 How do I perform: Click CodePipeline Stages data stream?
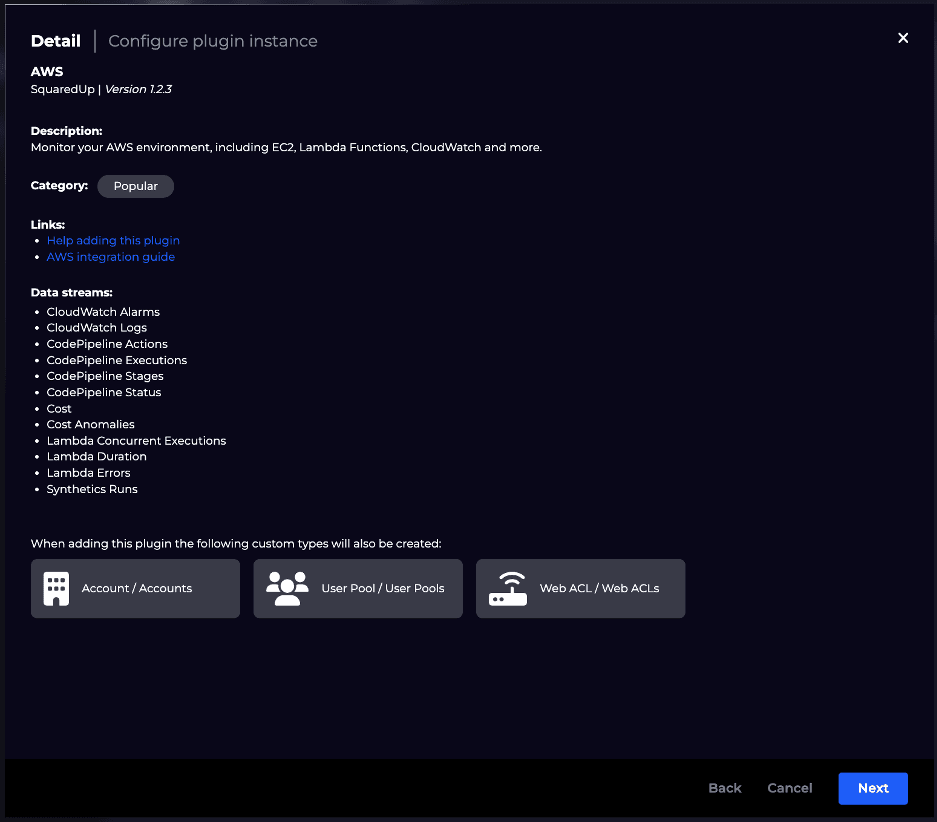click(105, 376)
